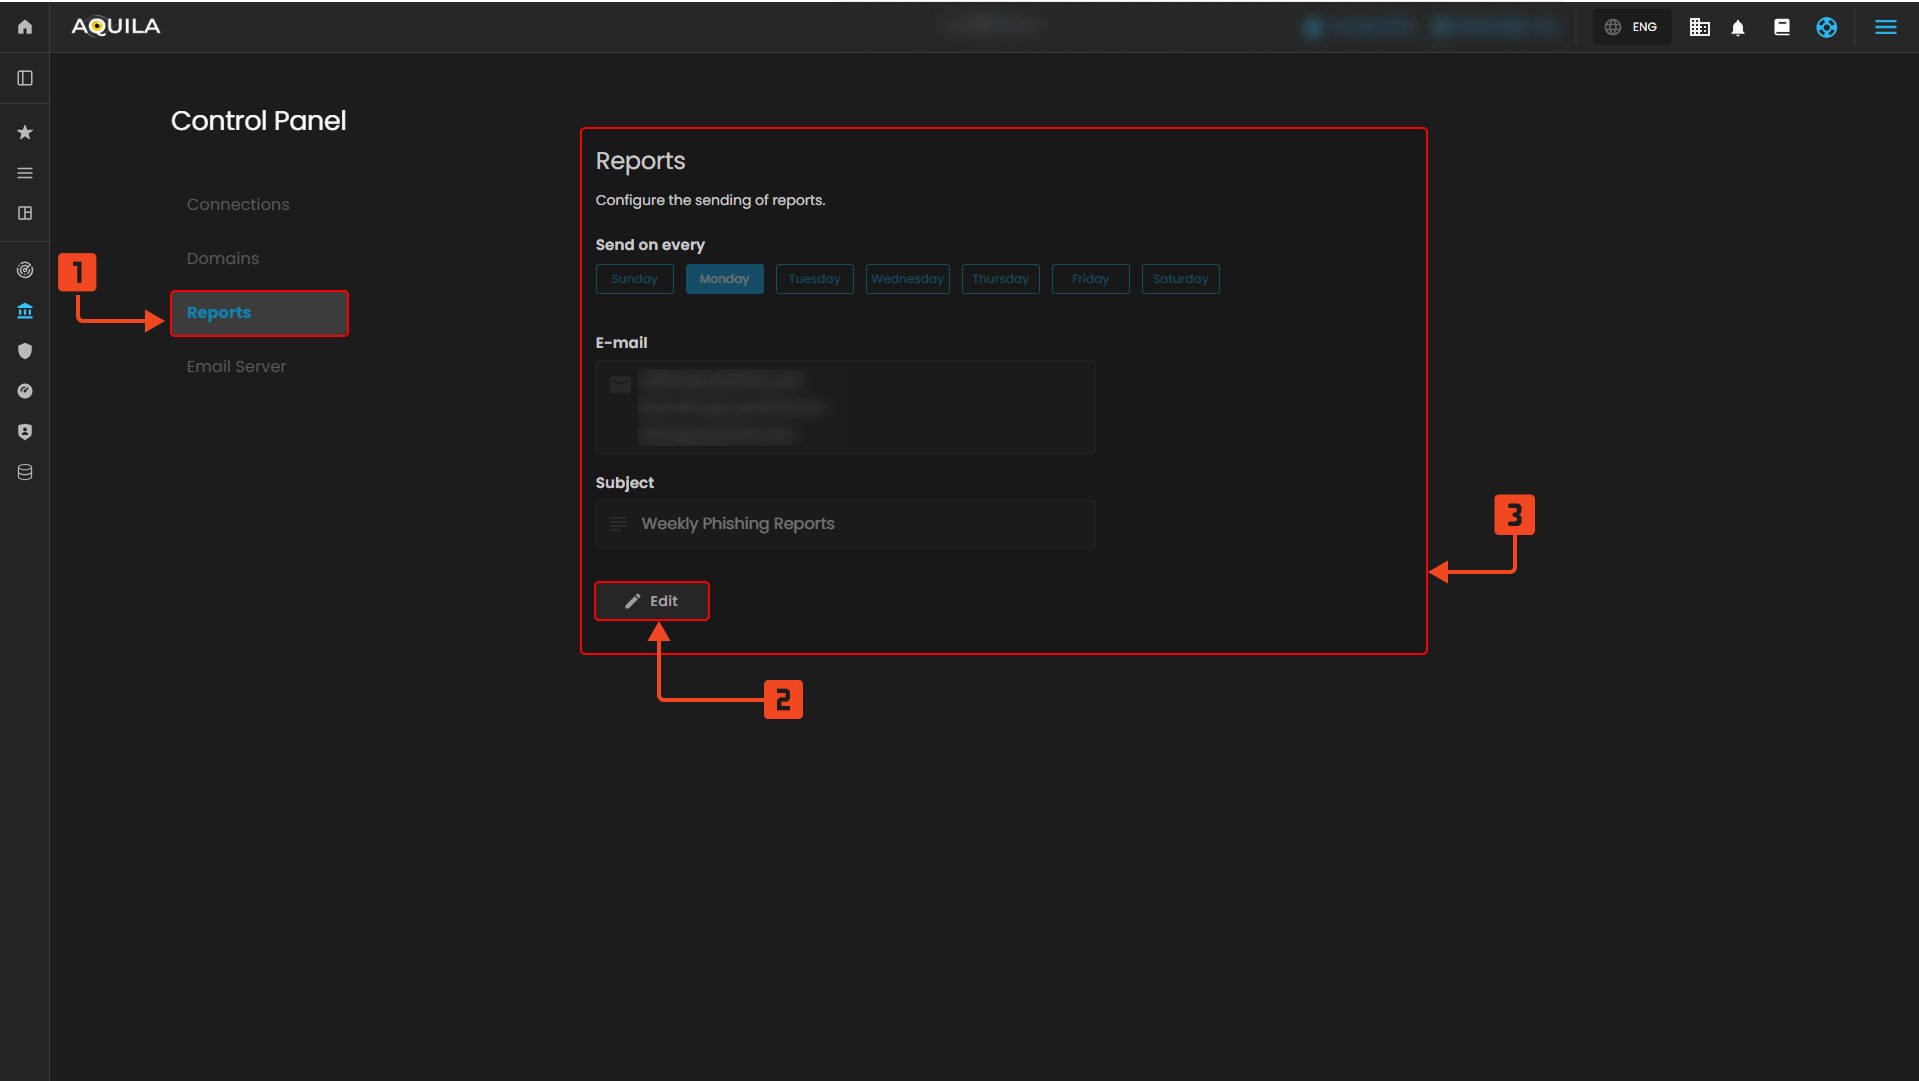Viewport: 1919px width, 1081px height.
Task: Open the shield icon in the sidebar
Action: 25,351
